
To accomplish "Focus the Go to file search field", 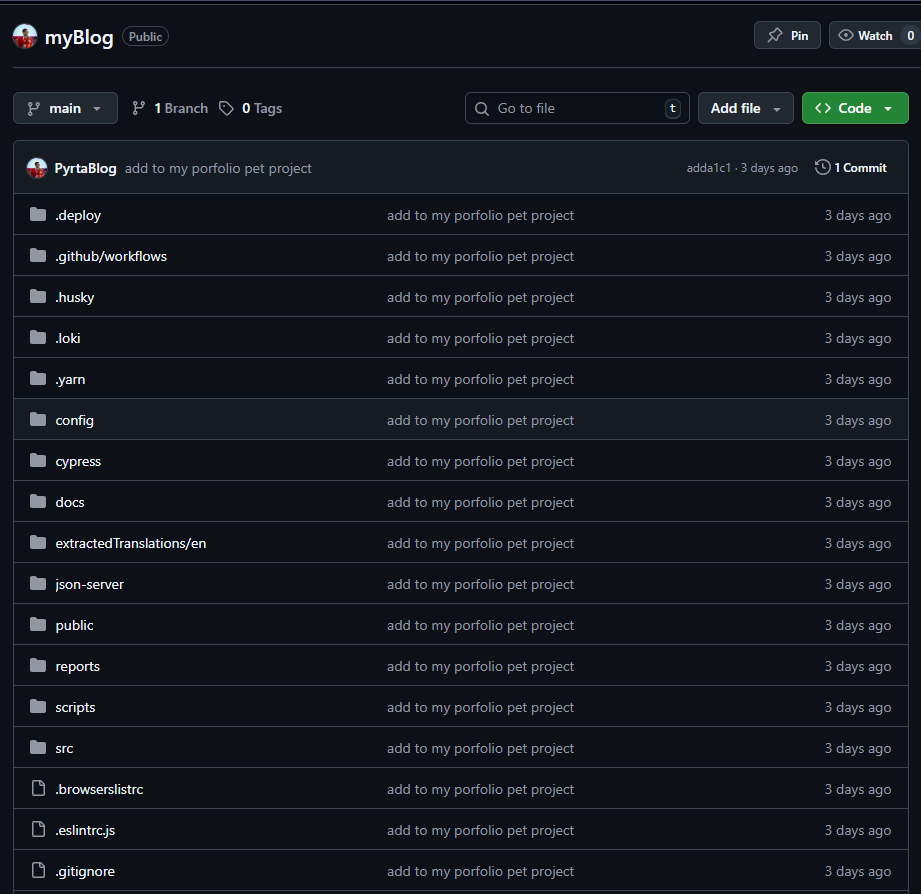I will (x=576, y=108).
